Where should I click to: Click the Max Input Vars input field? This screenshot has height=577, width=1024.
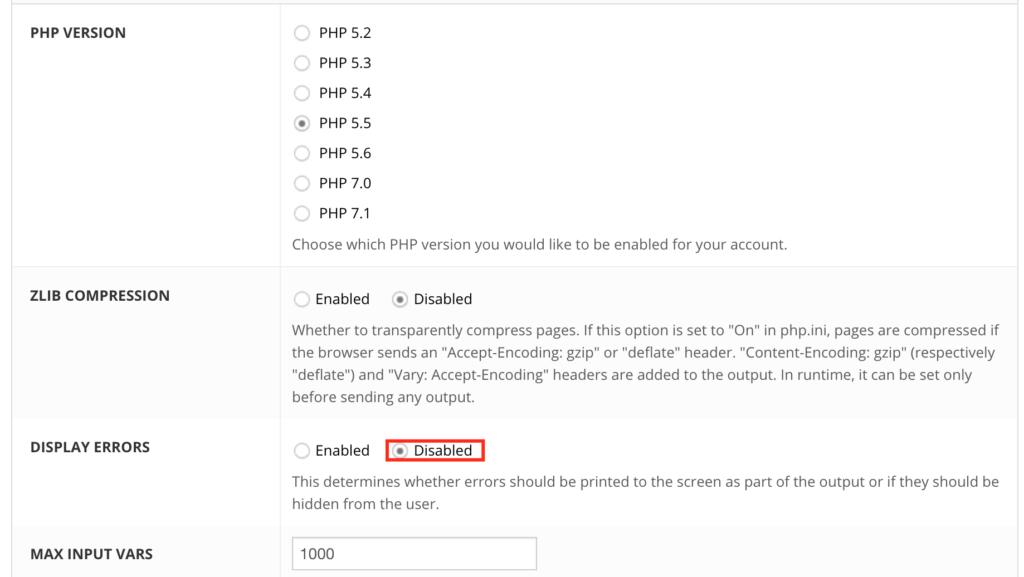point(413,553)
